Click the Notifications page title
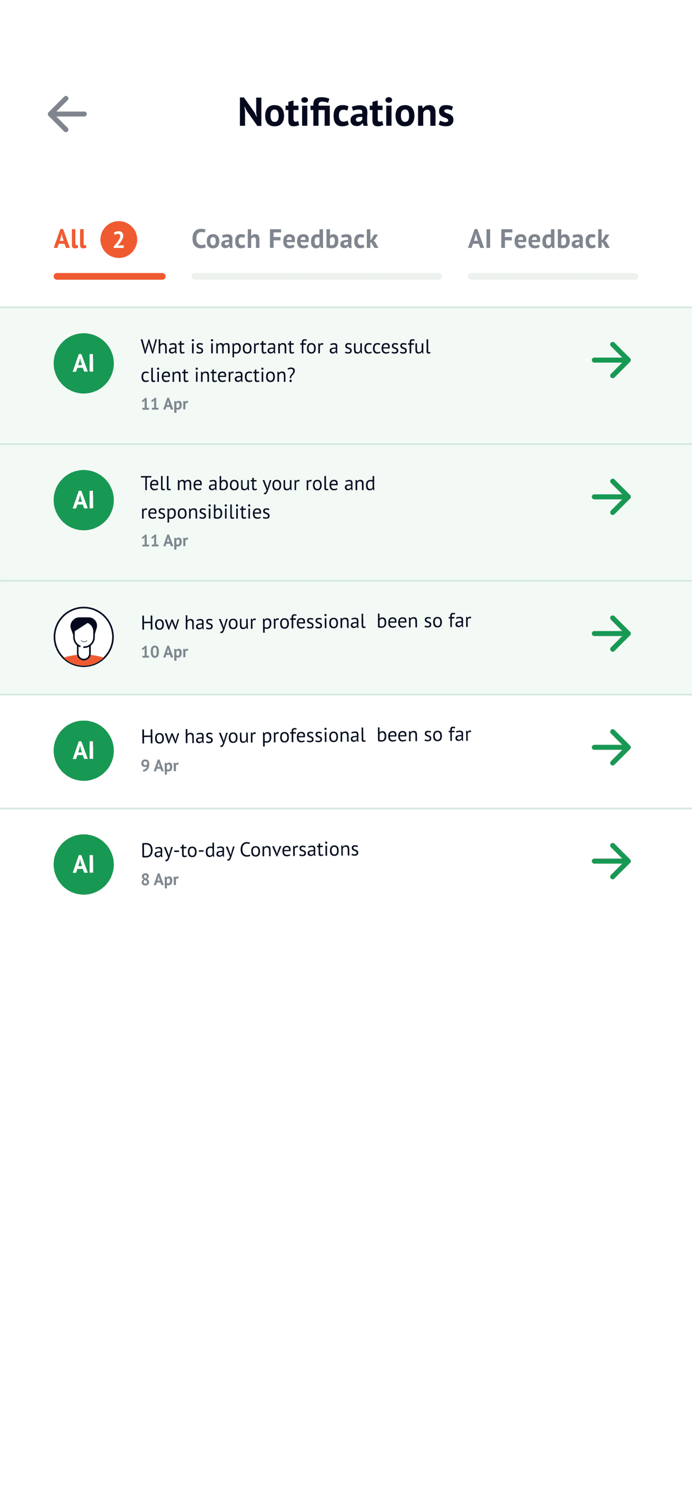 [x=345, y=112]
